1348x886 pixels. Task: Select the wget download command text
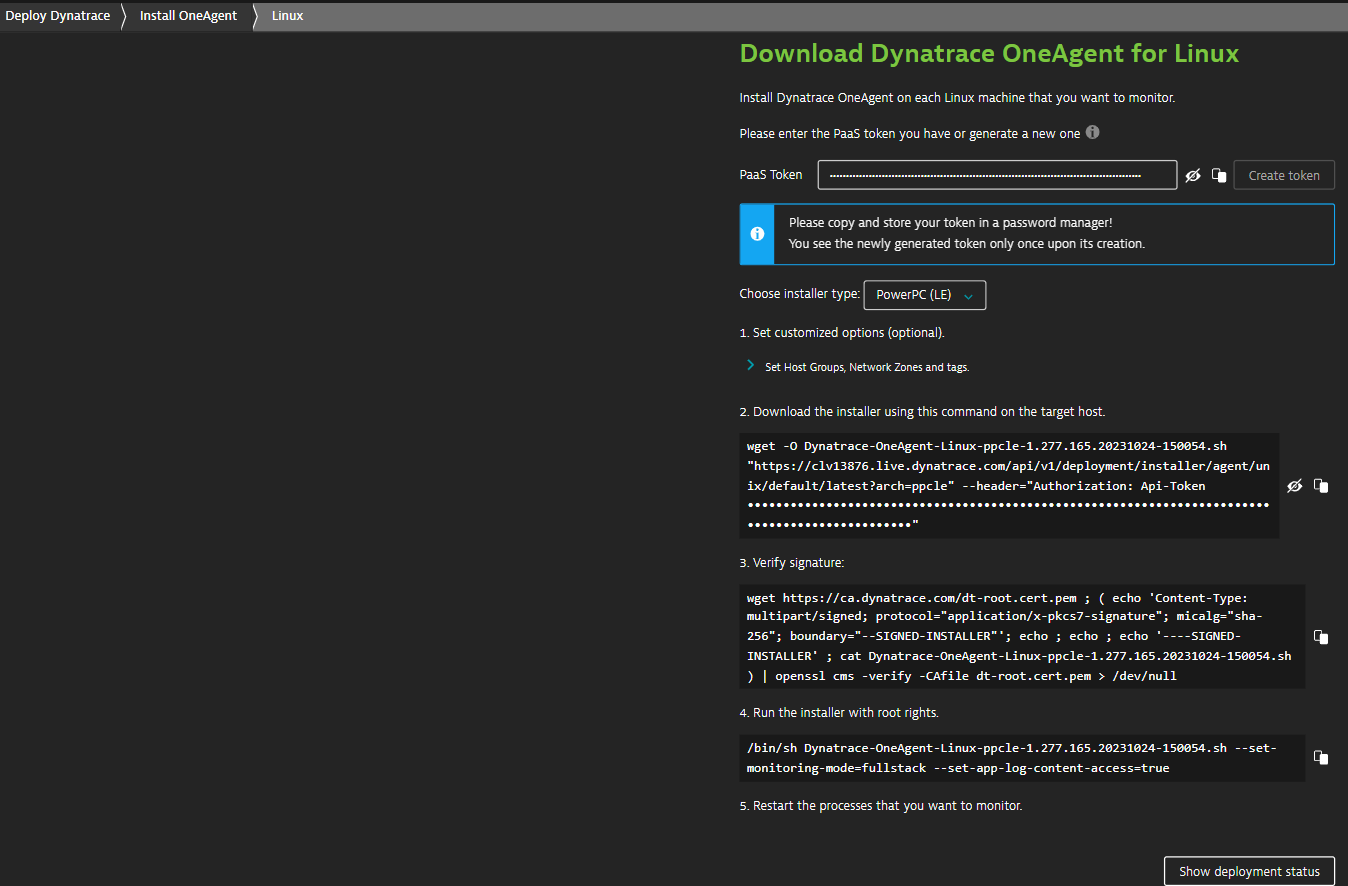click(1009, 485)
